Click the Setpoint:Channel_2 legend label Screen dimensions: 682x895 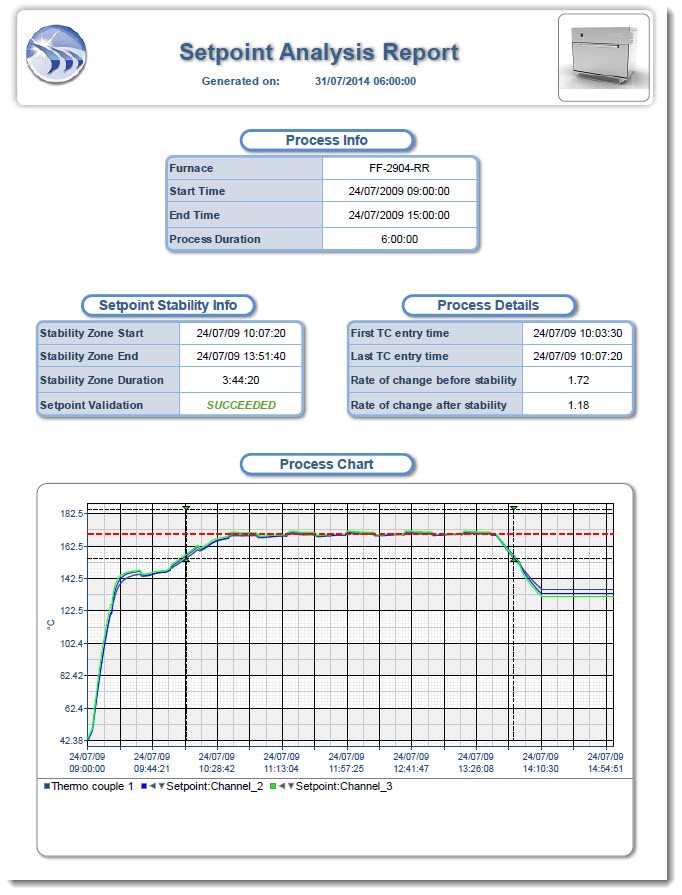[x=215, y=786]
